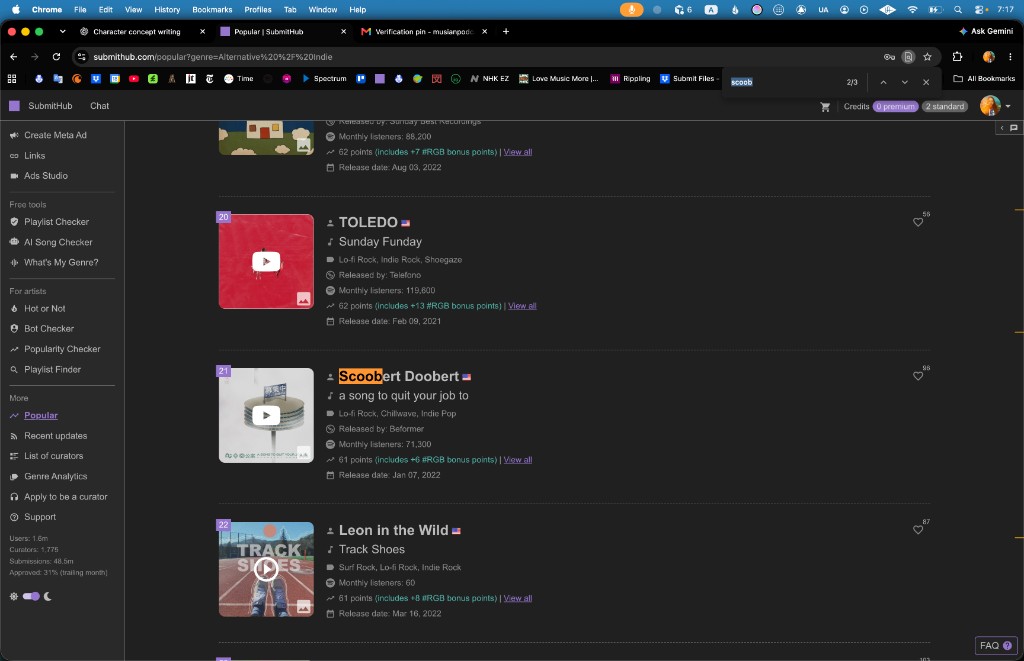Click the find-in-page search field
Viewport: 1024px width, 661px height.
pyautogui.click(x=784, y=82)
